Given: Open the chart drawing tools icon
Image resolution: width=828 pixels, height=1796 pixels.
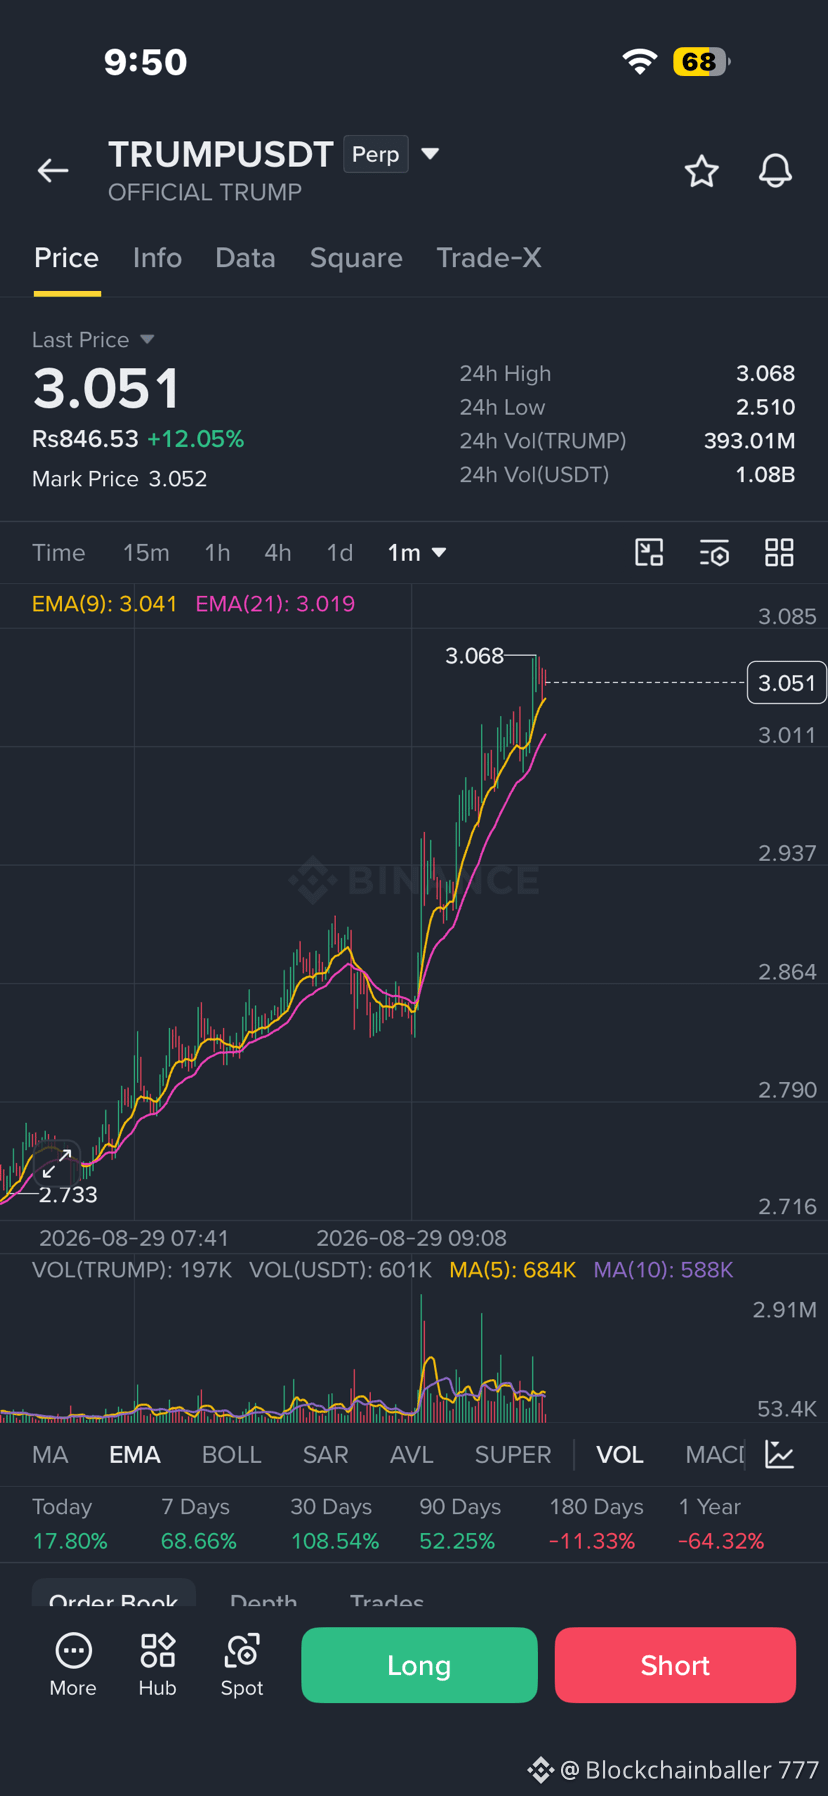Looking at the screenshot, I should point(649,553).
